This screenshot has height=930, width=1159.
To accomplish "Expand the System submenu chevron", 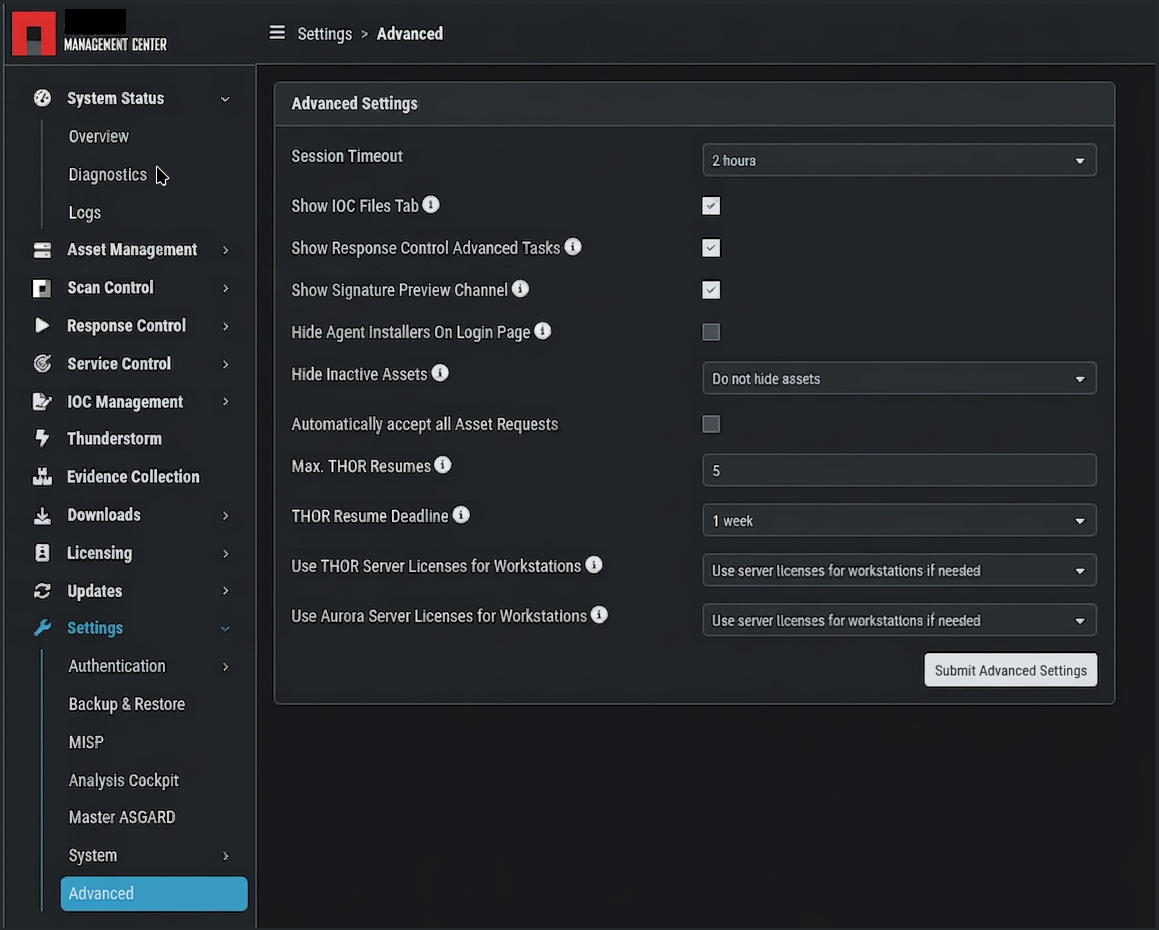I will 225,856.
